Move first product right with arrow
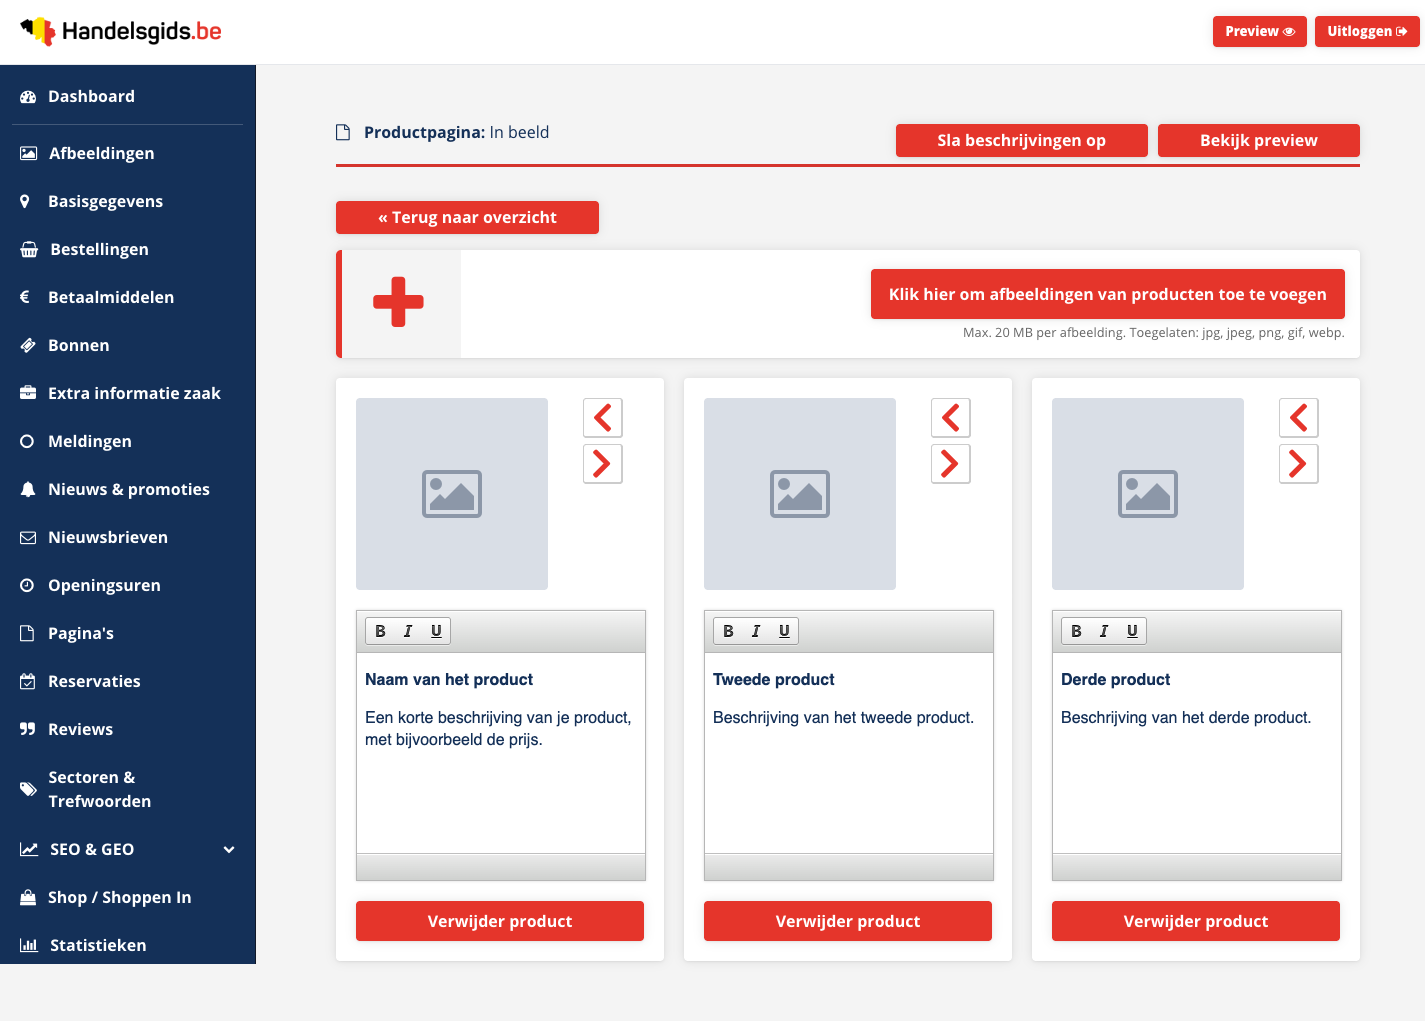This screenshot has height=1021, width=1425. point(603,464)
